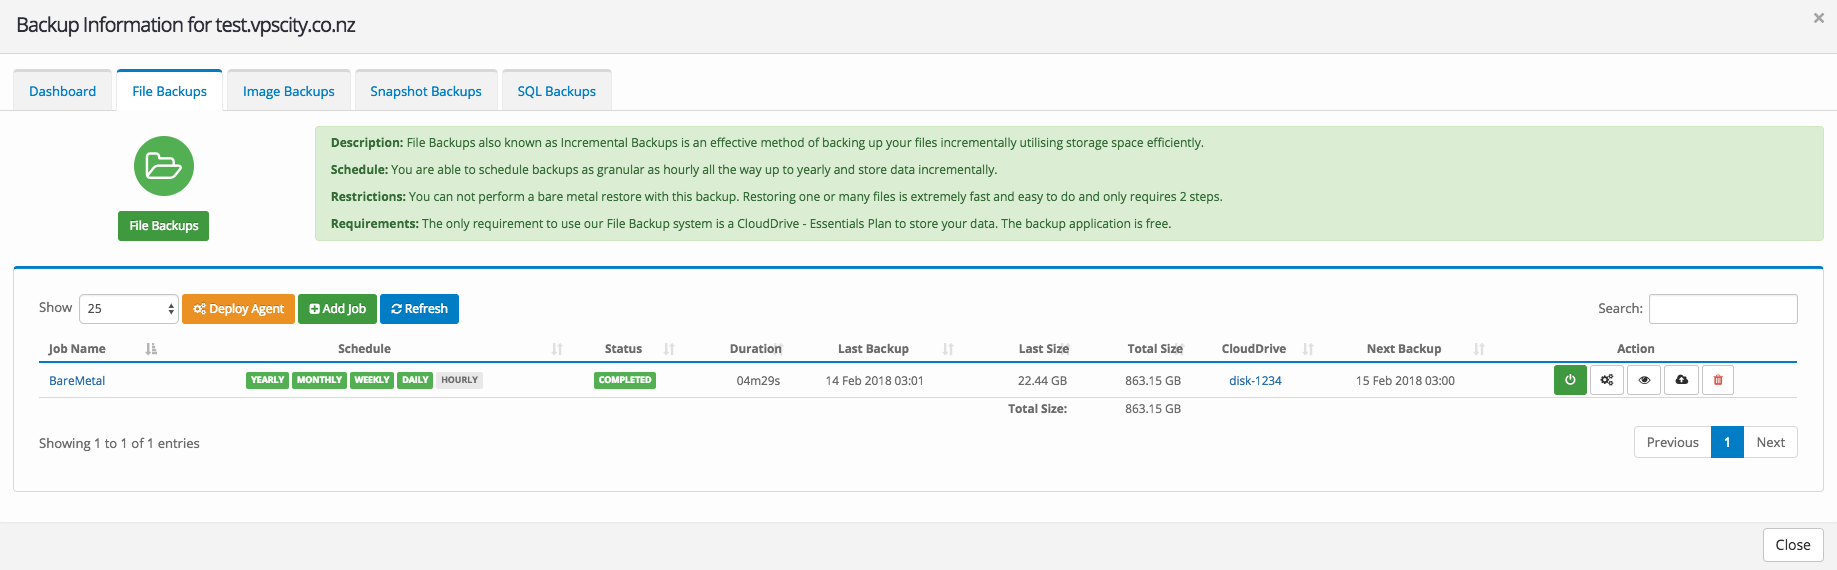View BareMetal job with the eye icon
This screenshot has width=1837, height=570.
coord(1644,380)
